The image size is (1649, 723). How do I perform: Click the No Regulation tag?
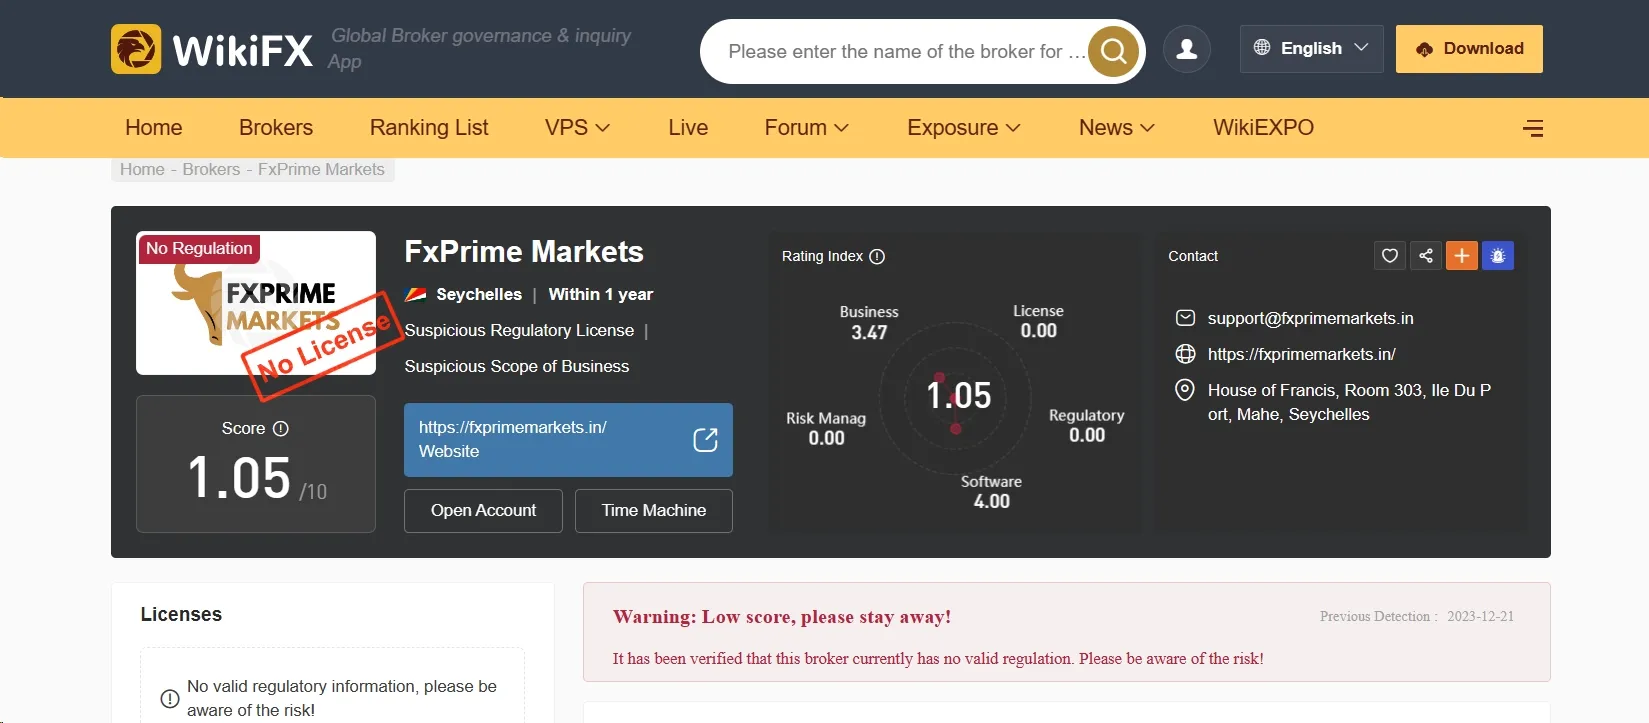[x=199, y=248]
